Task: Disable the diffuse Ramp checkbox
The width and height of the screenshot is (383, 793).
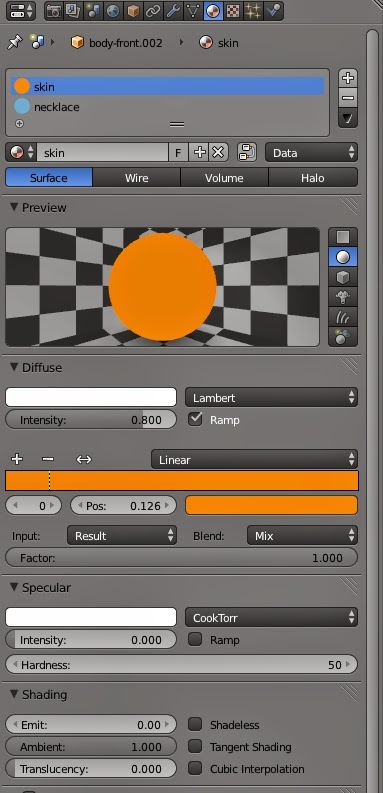Action: (x=195, y=419)
